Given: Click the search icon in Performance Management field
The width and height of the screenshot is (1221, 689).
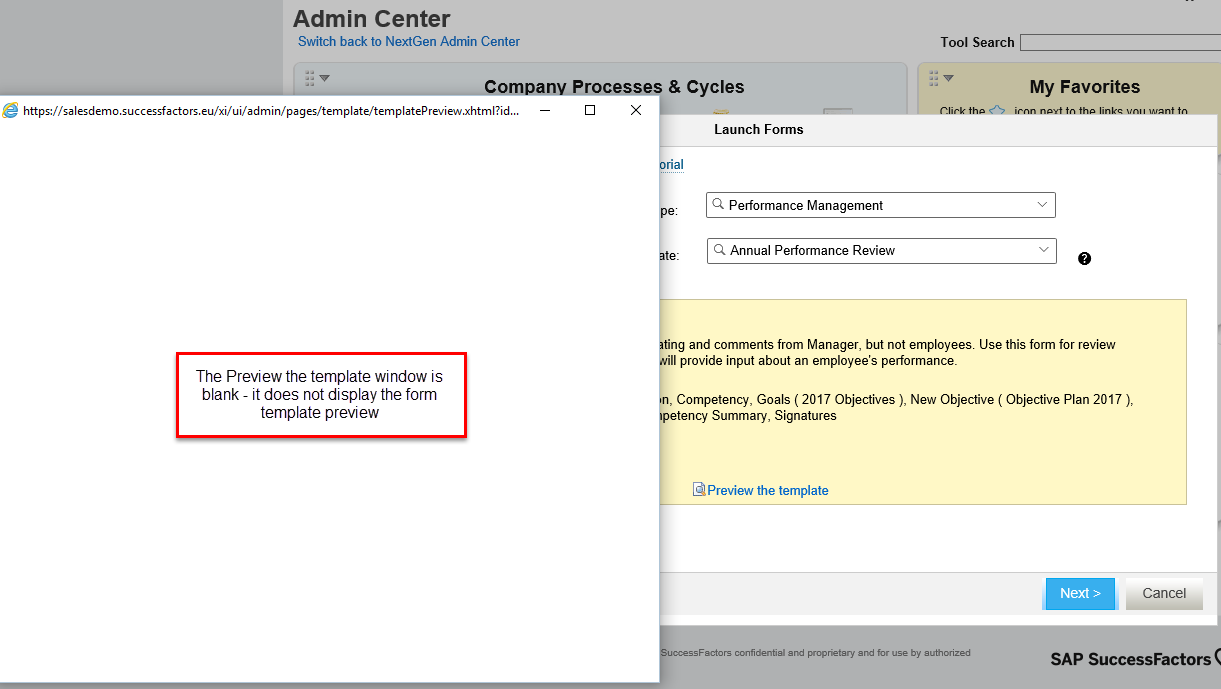Looking at the screenshot, I should tap(718, 204).
